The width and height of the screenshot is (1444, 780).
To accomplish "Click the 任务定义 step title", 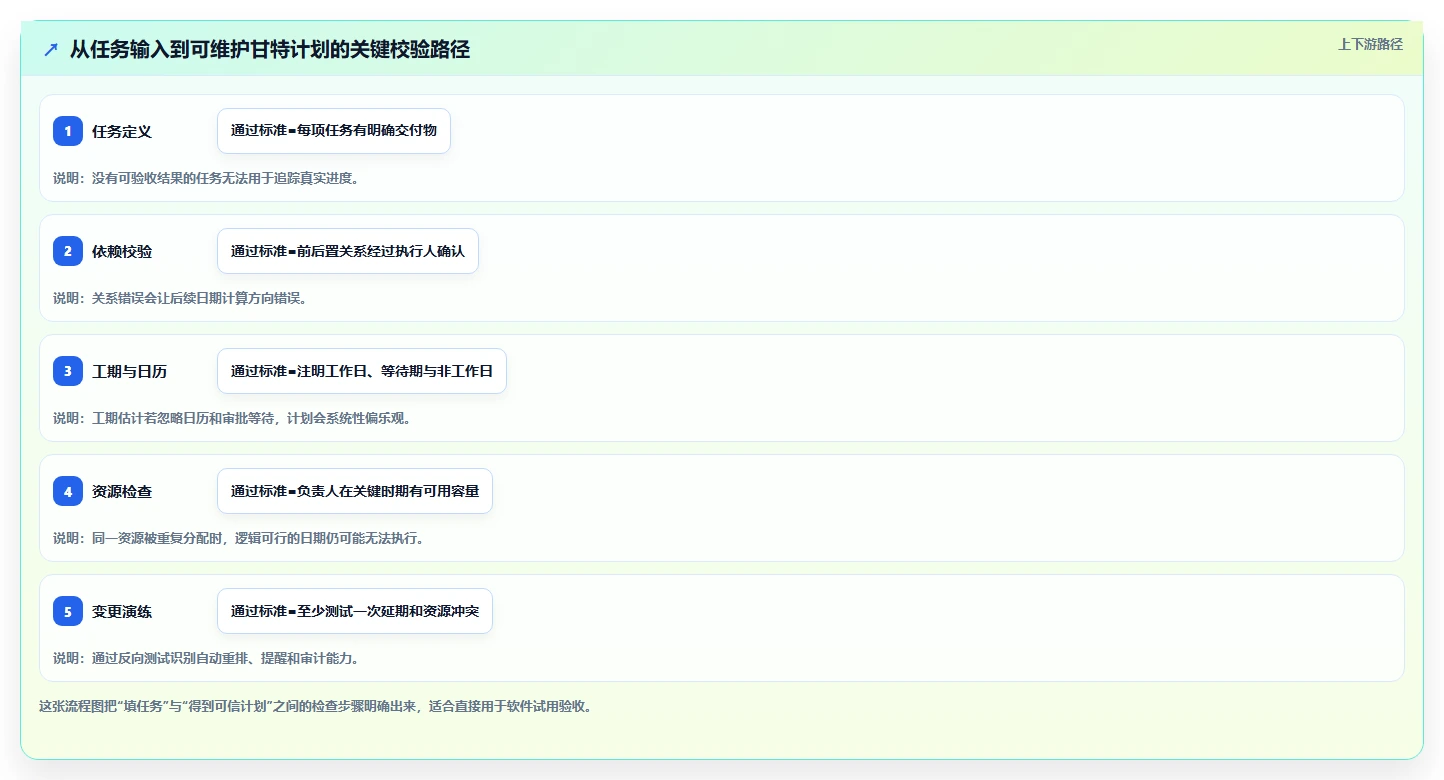I will pos(122,132).
